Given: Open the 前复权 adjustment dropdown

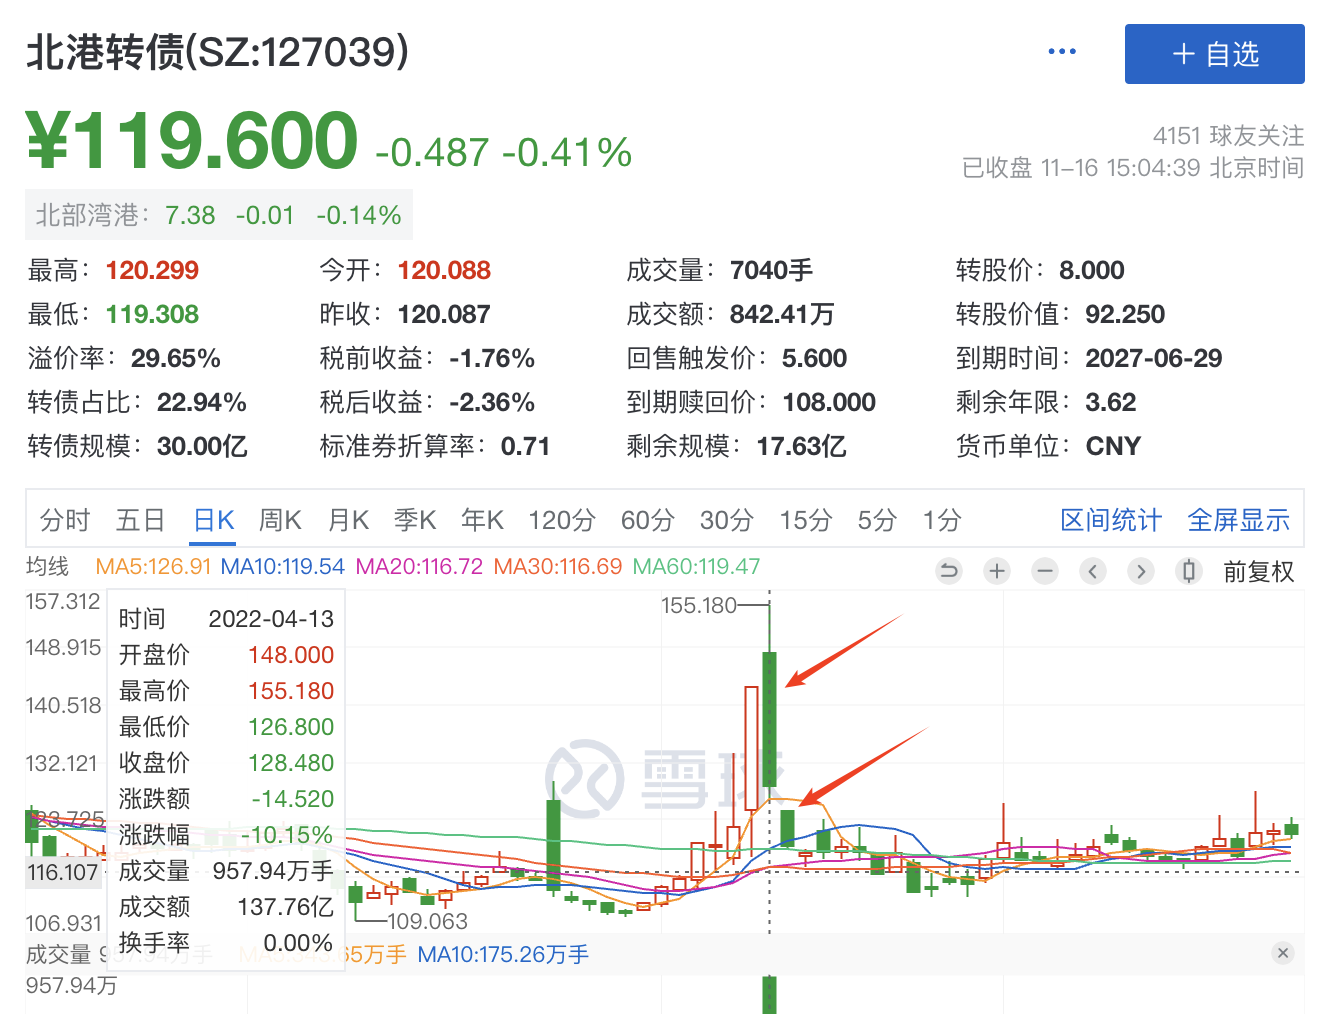Looking at the screenshot, I should coord(1258,572).
